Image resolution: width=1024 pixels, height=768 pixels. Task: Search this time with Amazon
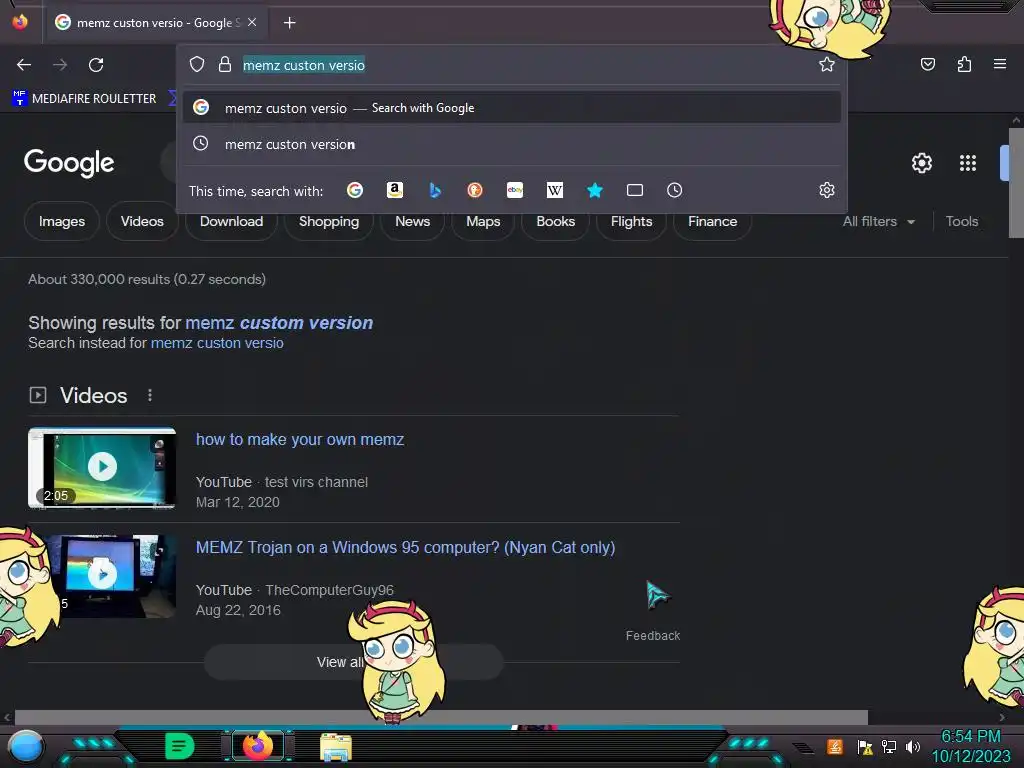(x=394, y=190)
